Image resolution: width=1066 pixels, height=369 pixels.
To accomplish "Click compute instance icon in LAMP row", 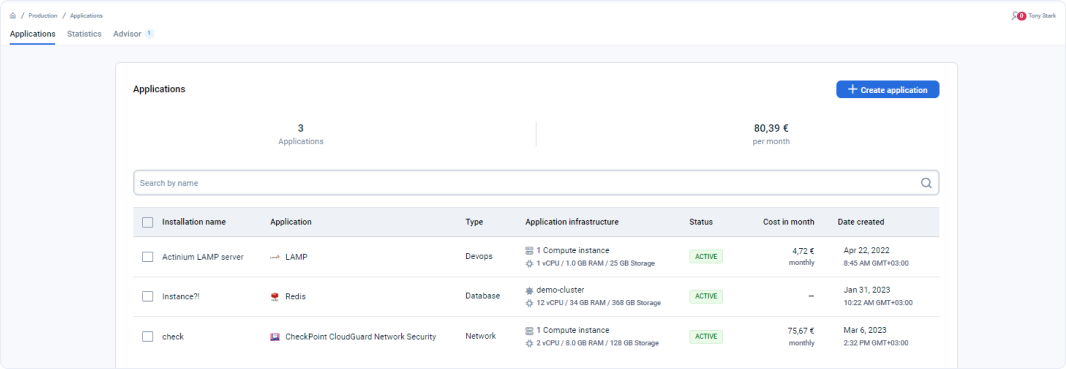I will pyautogui.click(x=530, y=251).
